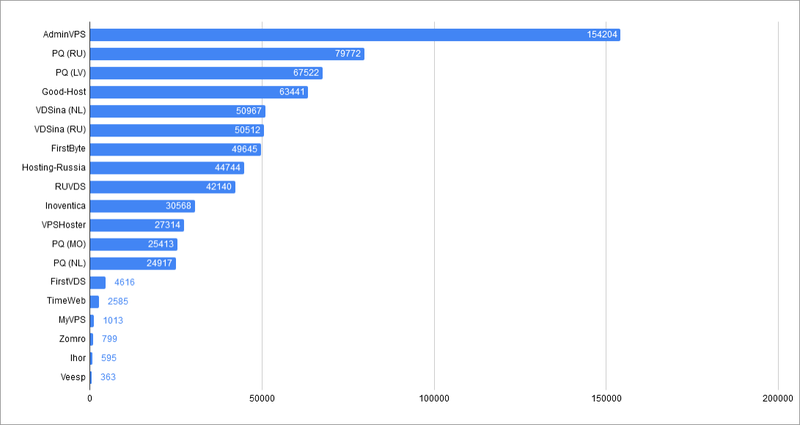Select the 150000 axis tick label

[x=606, y=397]
